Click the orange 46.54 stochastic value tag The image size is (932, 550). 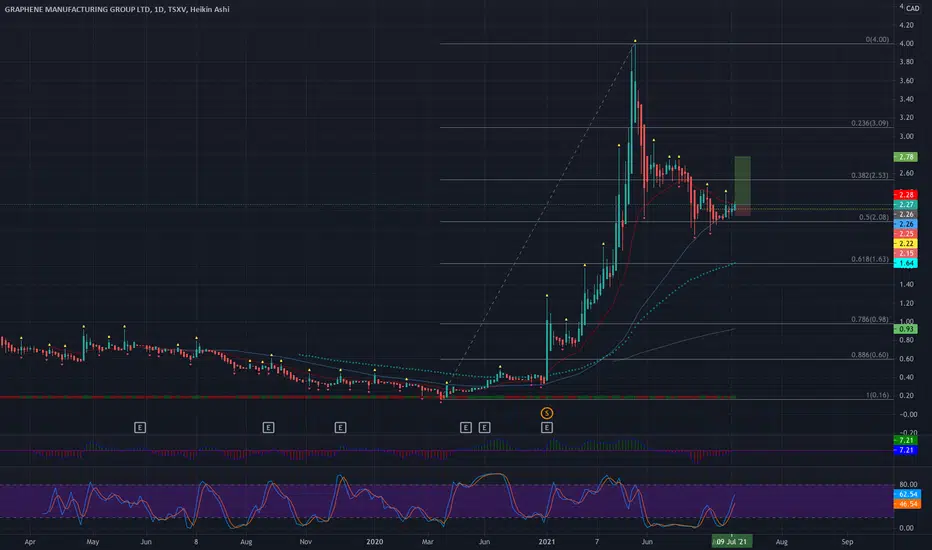click(x=907, y=504)
